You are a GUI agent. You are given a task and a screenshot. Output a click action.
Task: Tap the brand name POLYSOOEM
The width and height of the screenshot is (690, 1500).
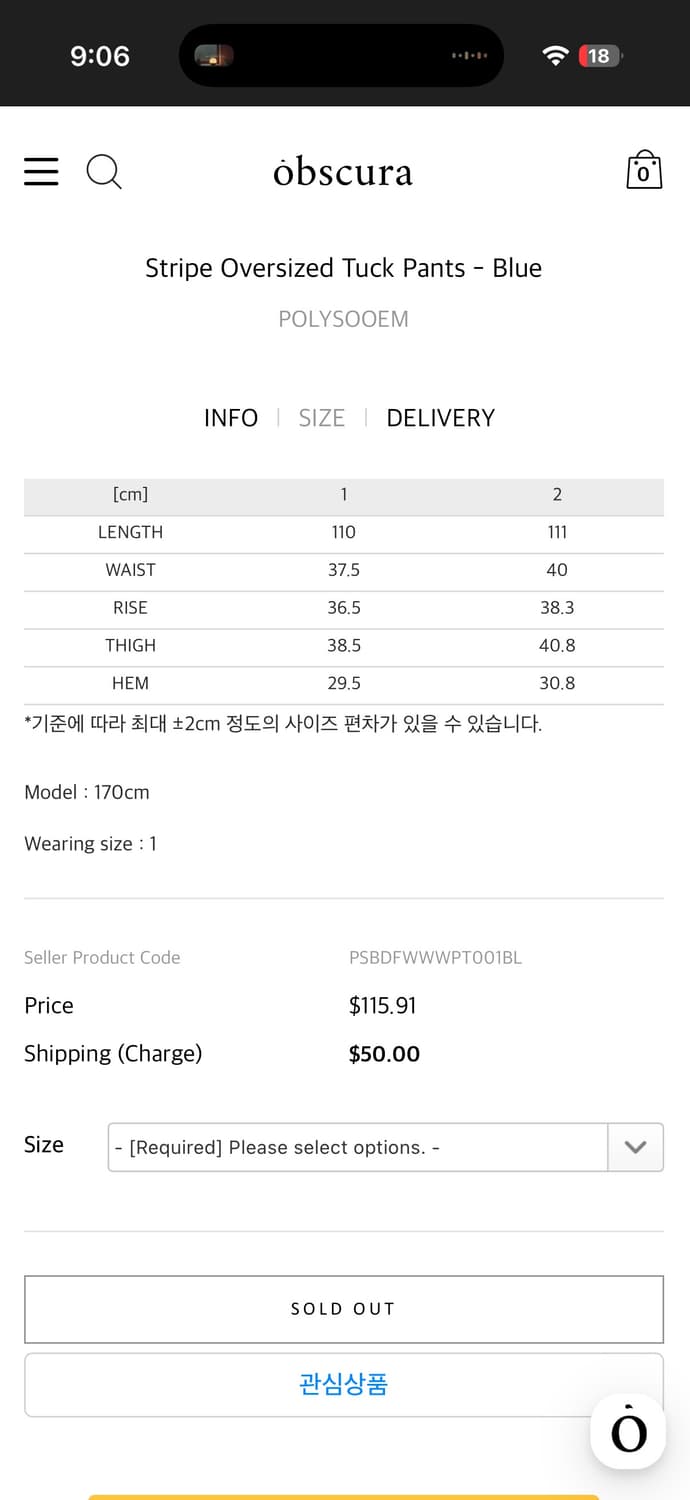343,318
